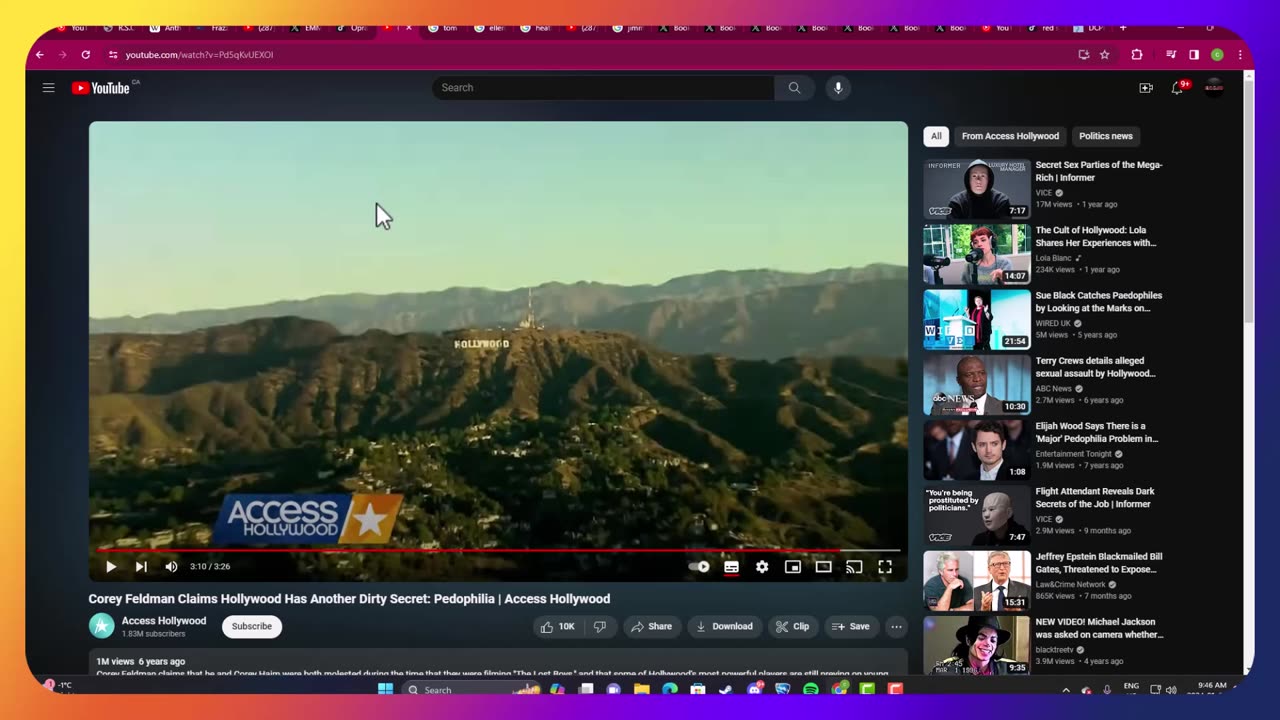Open the player settings gear

(x=762, y=567)
